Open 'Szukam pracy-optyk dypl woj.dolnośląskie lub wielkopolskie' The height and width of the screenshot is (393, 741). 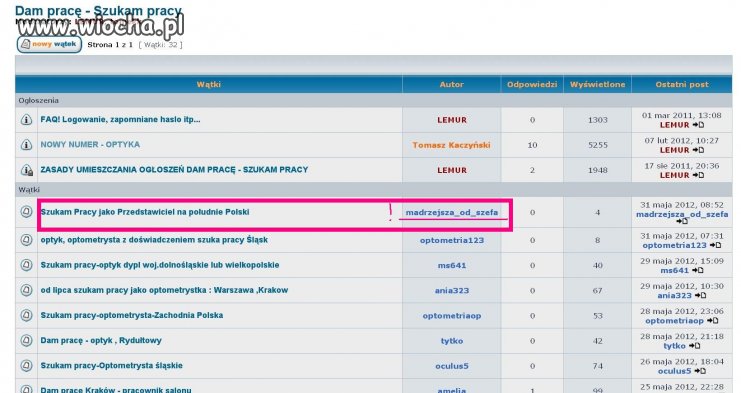[160, 265]
